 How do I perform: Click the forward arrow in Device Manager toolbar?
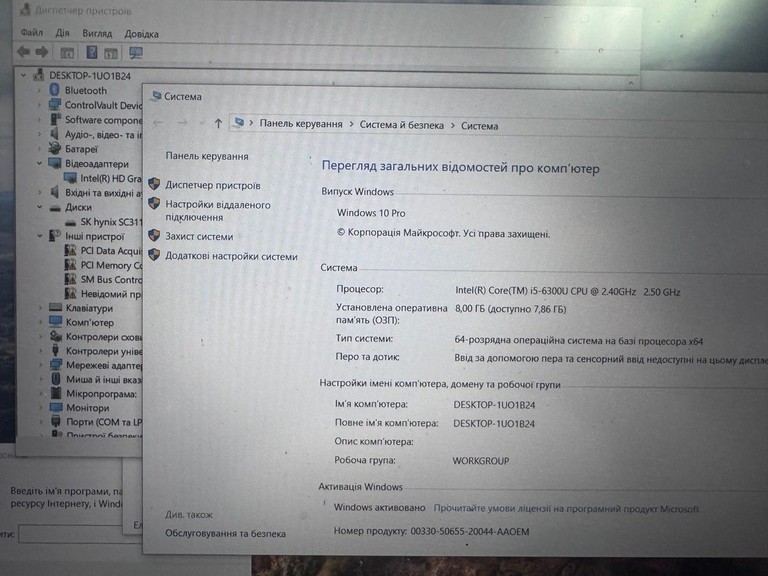(42, 51)
